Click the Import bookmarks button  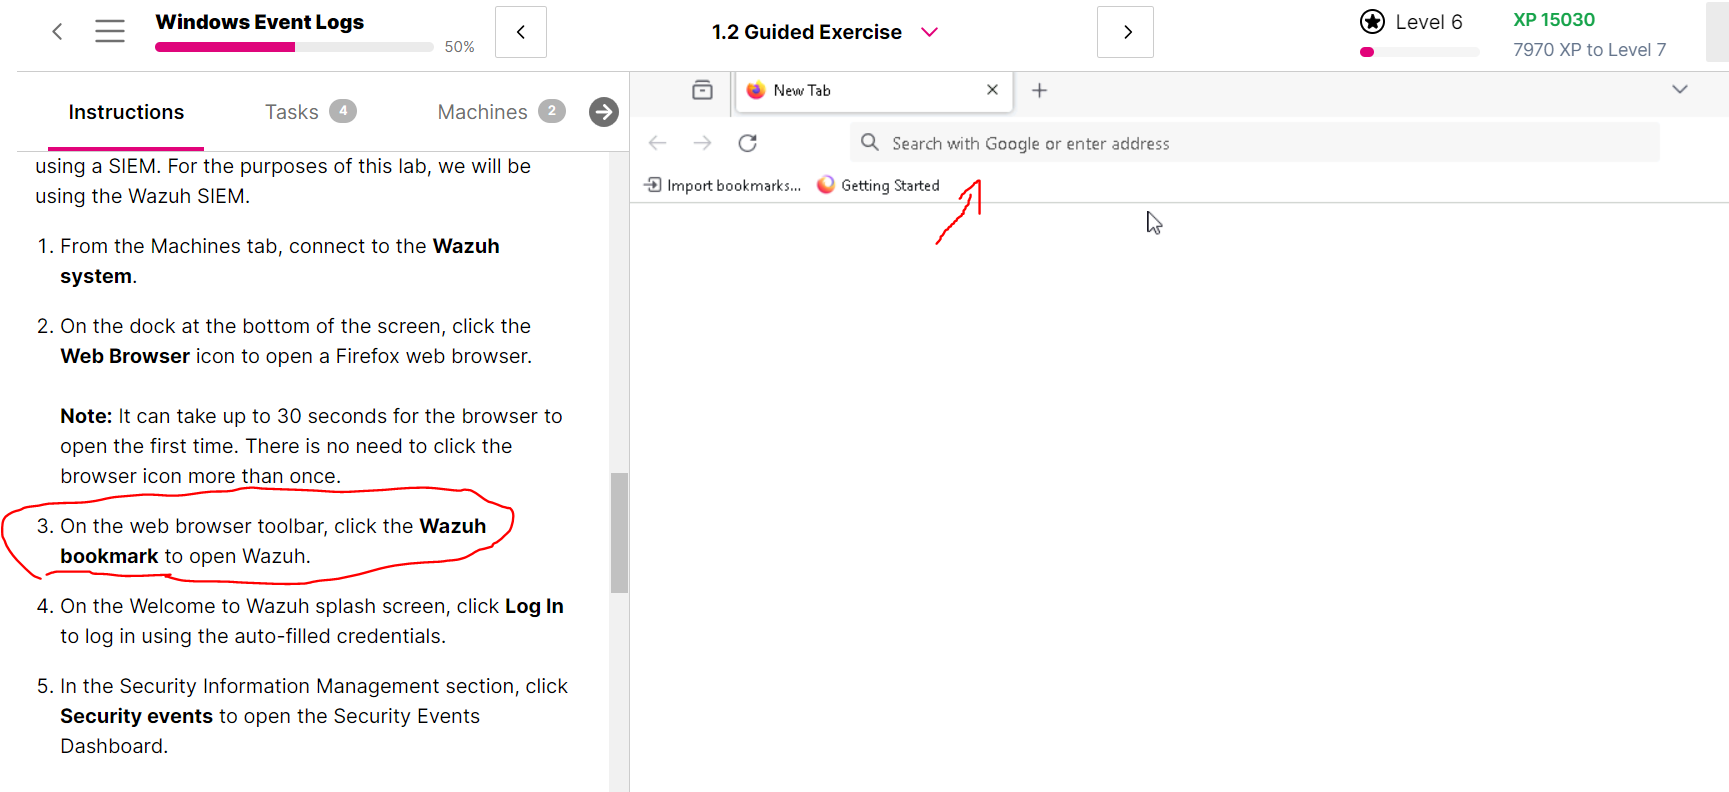(723, 185)
